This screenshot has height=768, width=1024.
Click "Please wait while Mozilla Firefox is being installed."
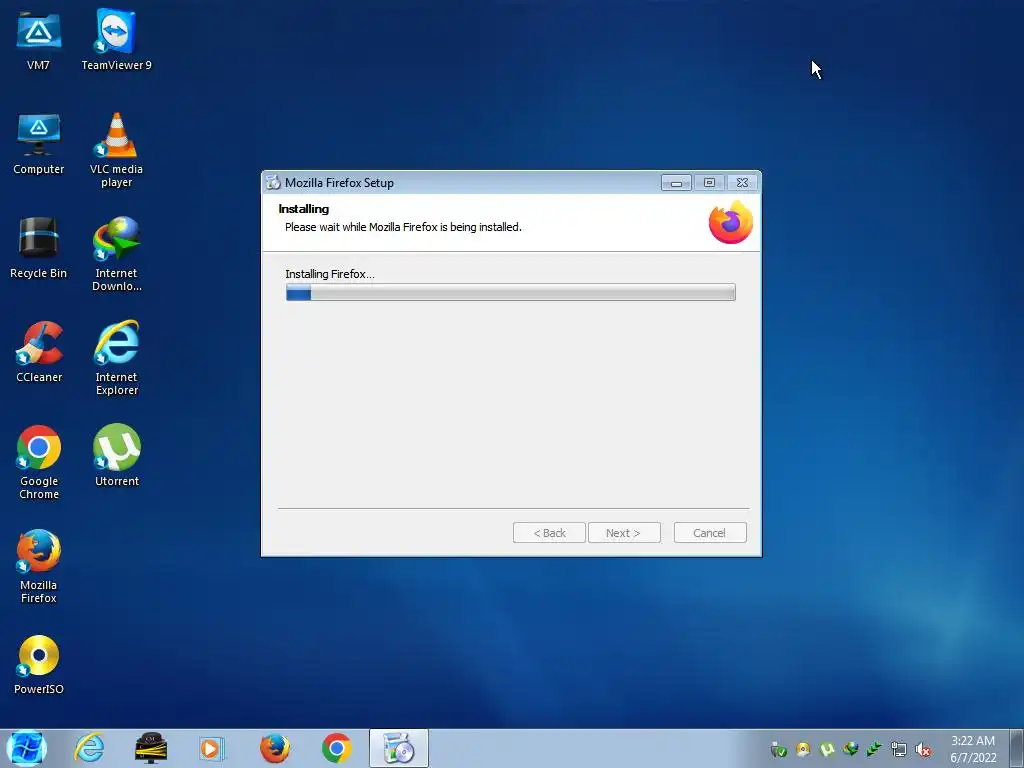click(x=403, y=227)
